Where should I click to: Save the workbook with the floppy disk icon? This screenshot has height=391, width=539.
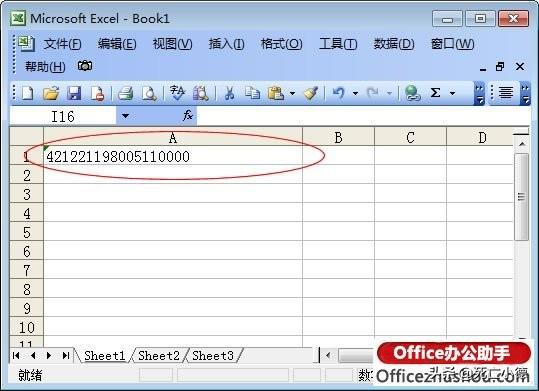click(74, 93)
